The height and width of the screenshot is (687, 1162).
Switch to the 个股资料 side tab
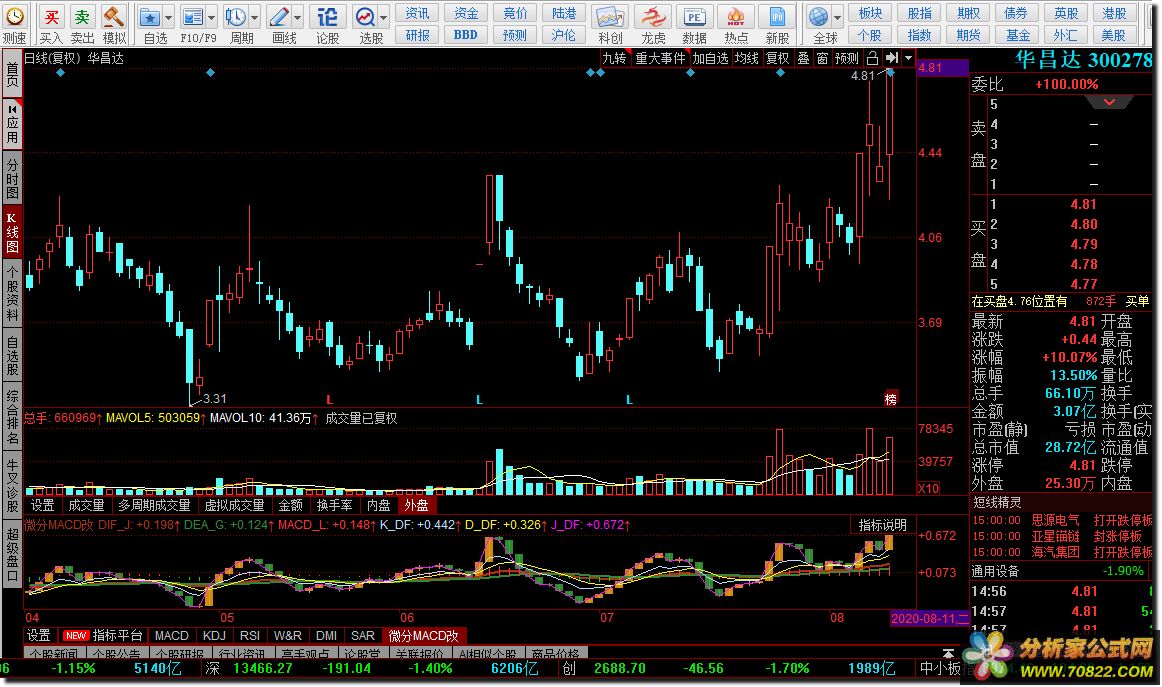click(x=12, y=293)
